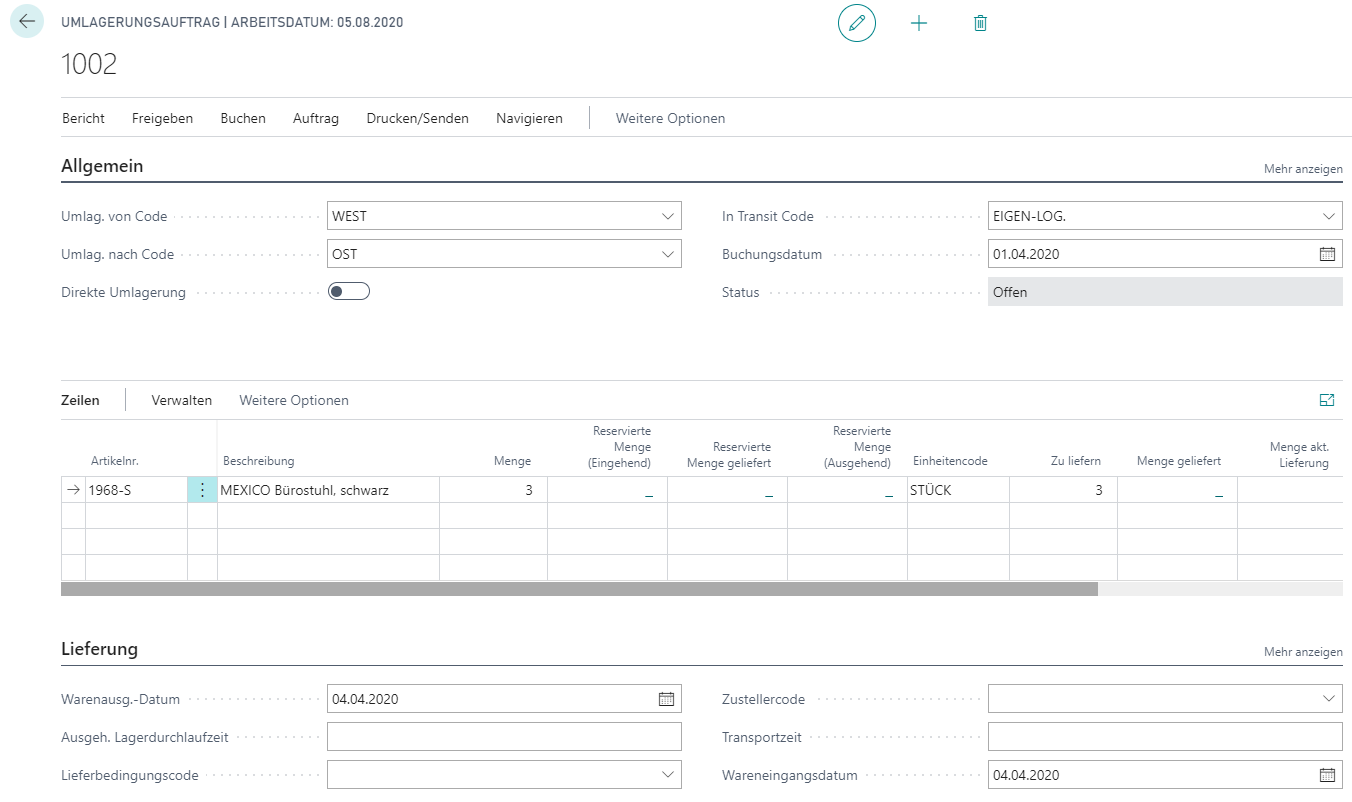Click the Einheitencode column header
Viewport: 1352px width, 802px height.
point(950,461)
